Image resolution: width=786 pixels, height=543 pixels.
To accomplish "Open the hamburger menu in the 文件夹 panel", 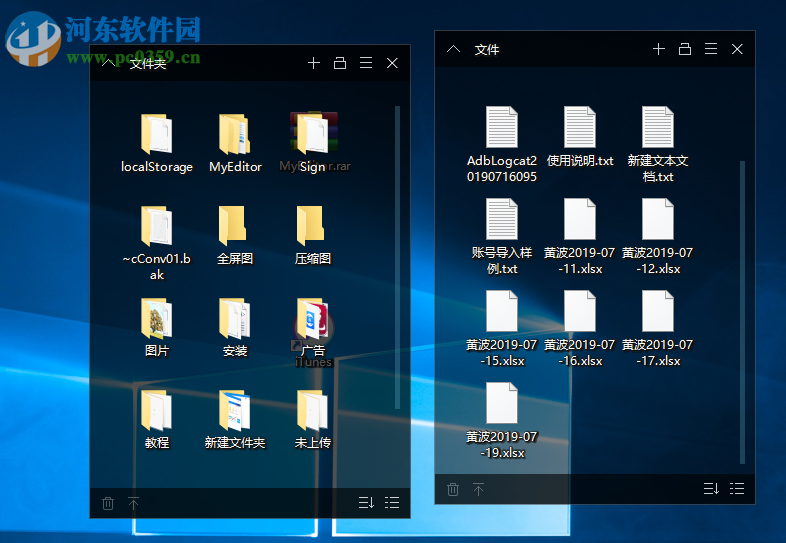I will click(x=366, y=63).
